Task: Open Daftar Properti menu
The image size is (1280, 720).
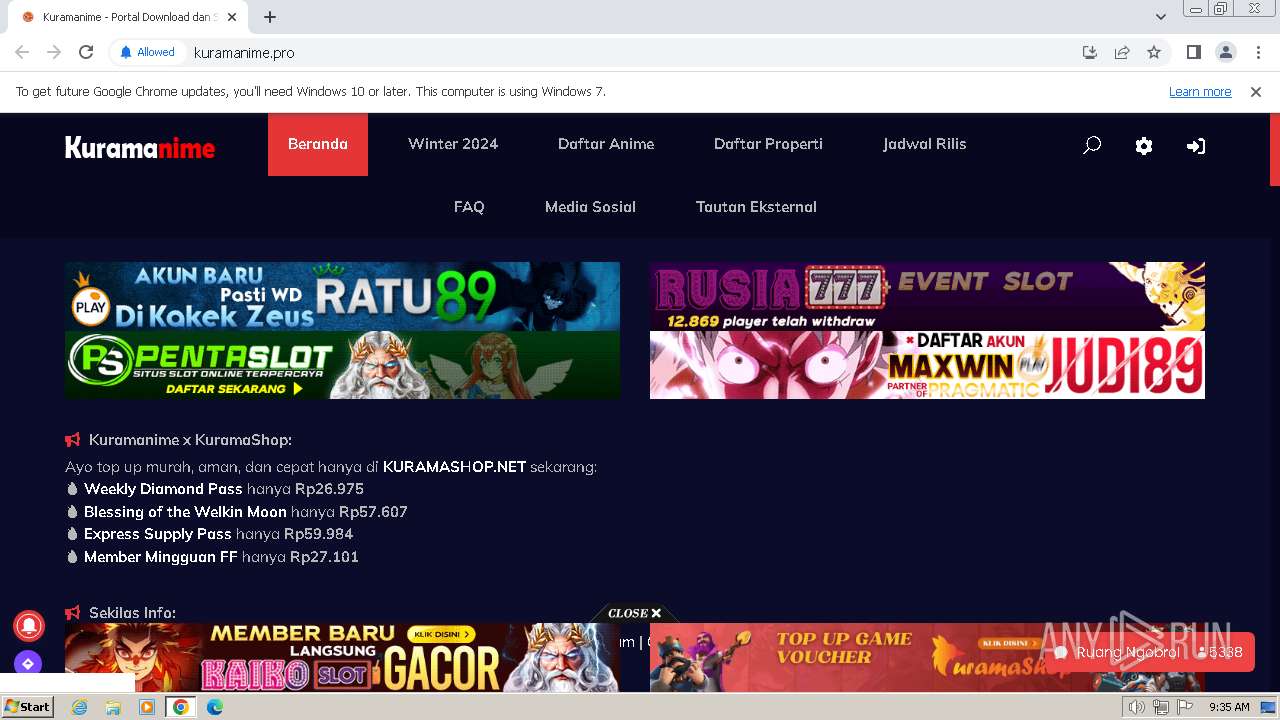Action: (x=768, y=144)
